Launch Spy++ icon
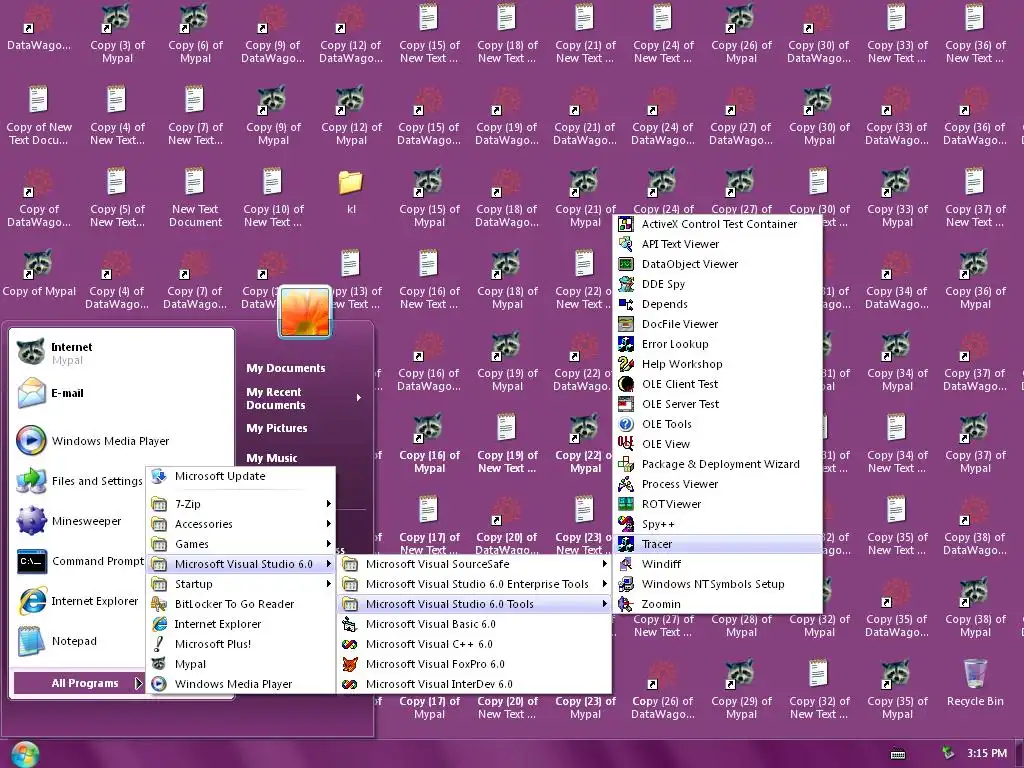This screenshot has height=768, width=1024. point(626,524)
